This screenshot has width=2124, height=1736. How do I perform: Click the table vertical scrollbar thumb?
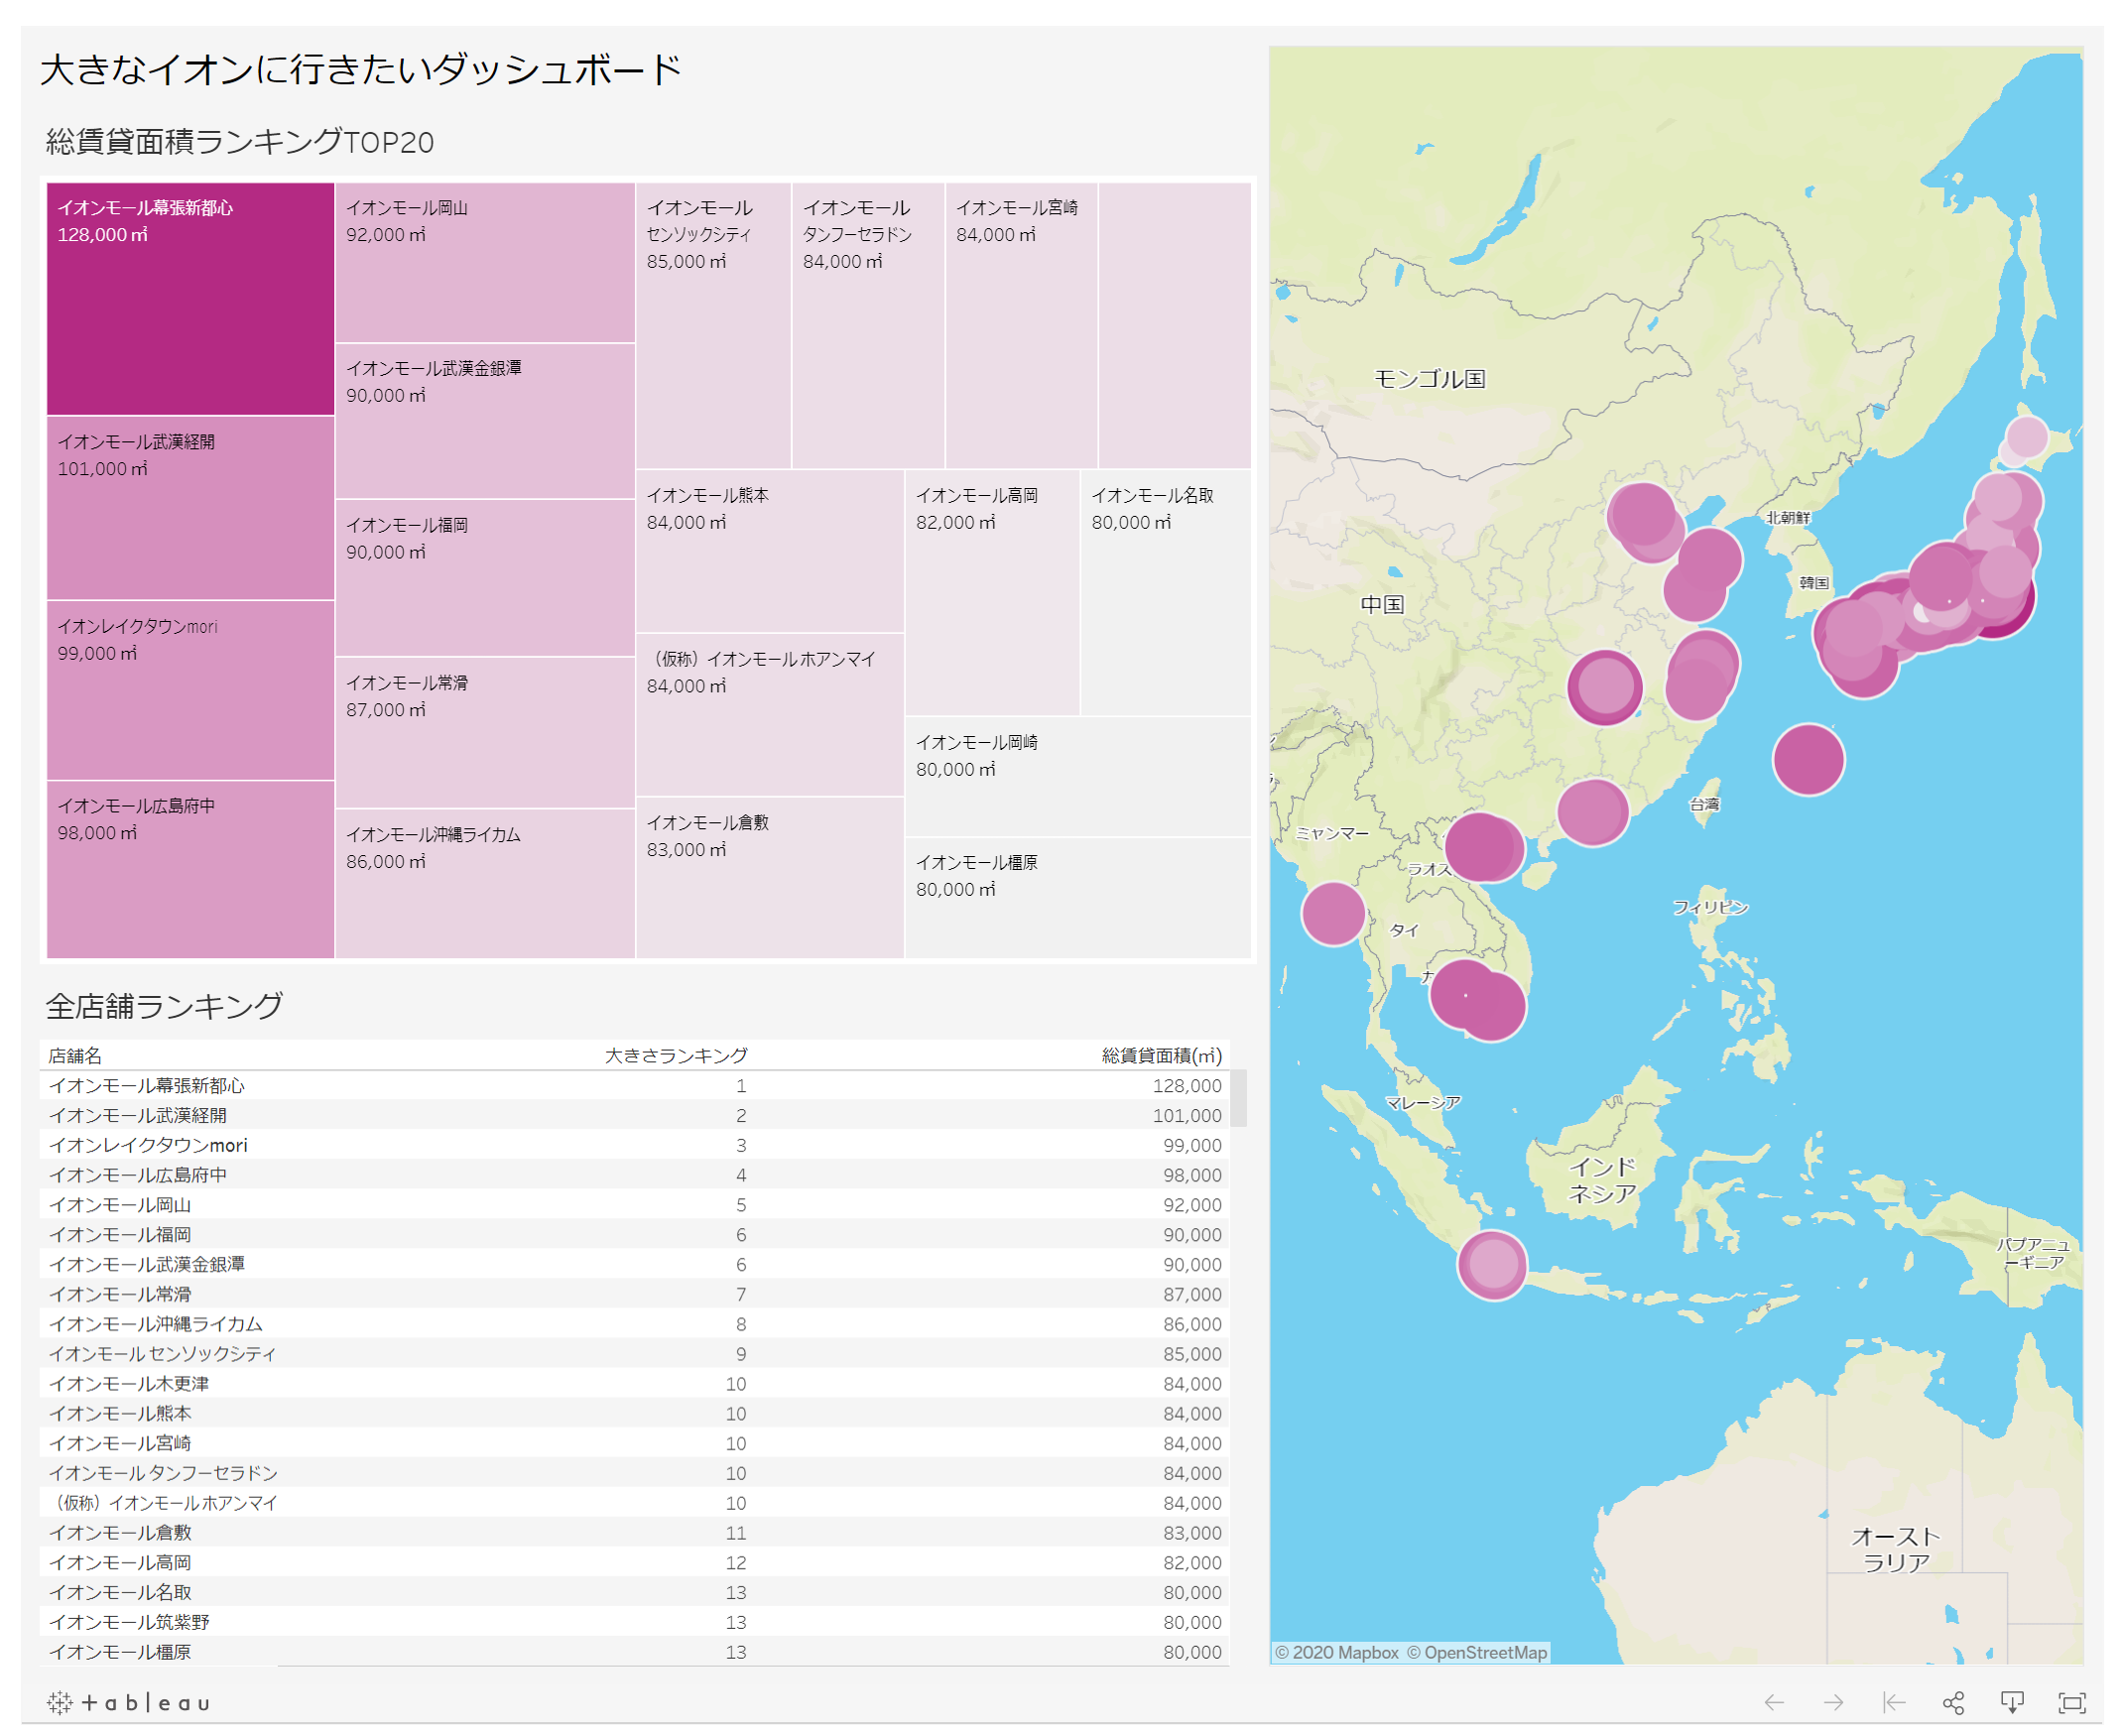(1238, 1098)
